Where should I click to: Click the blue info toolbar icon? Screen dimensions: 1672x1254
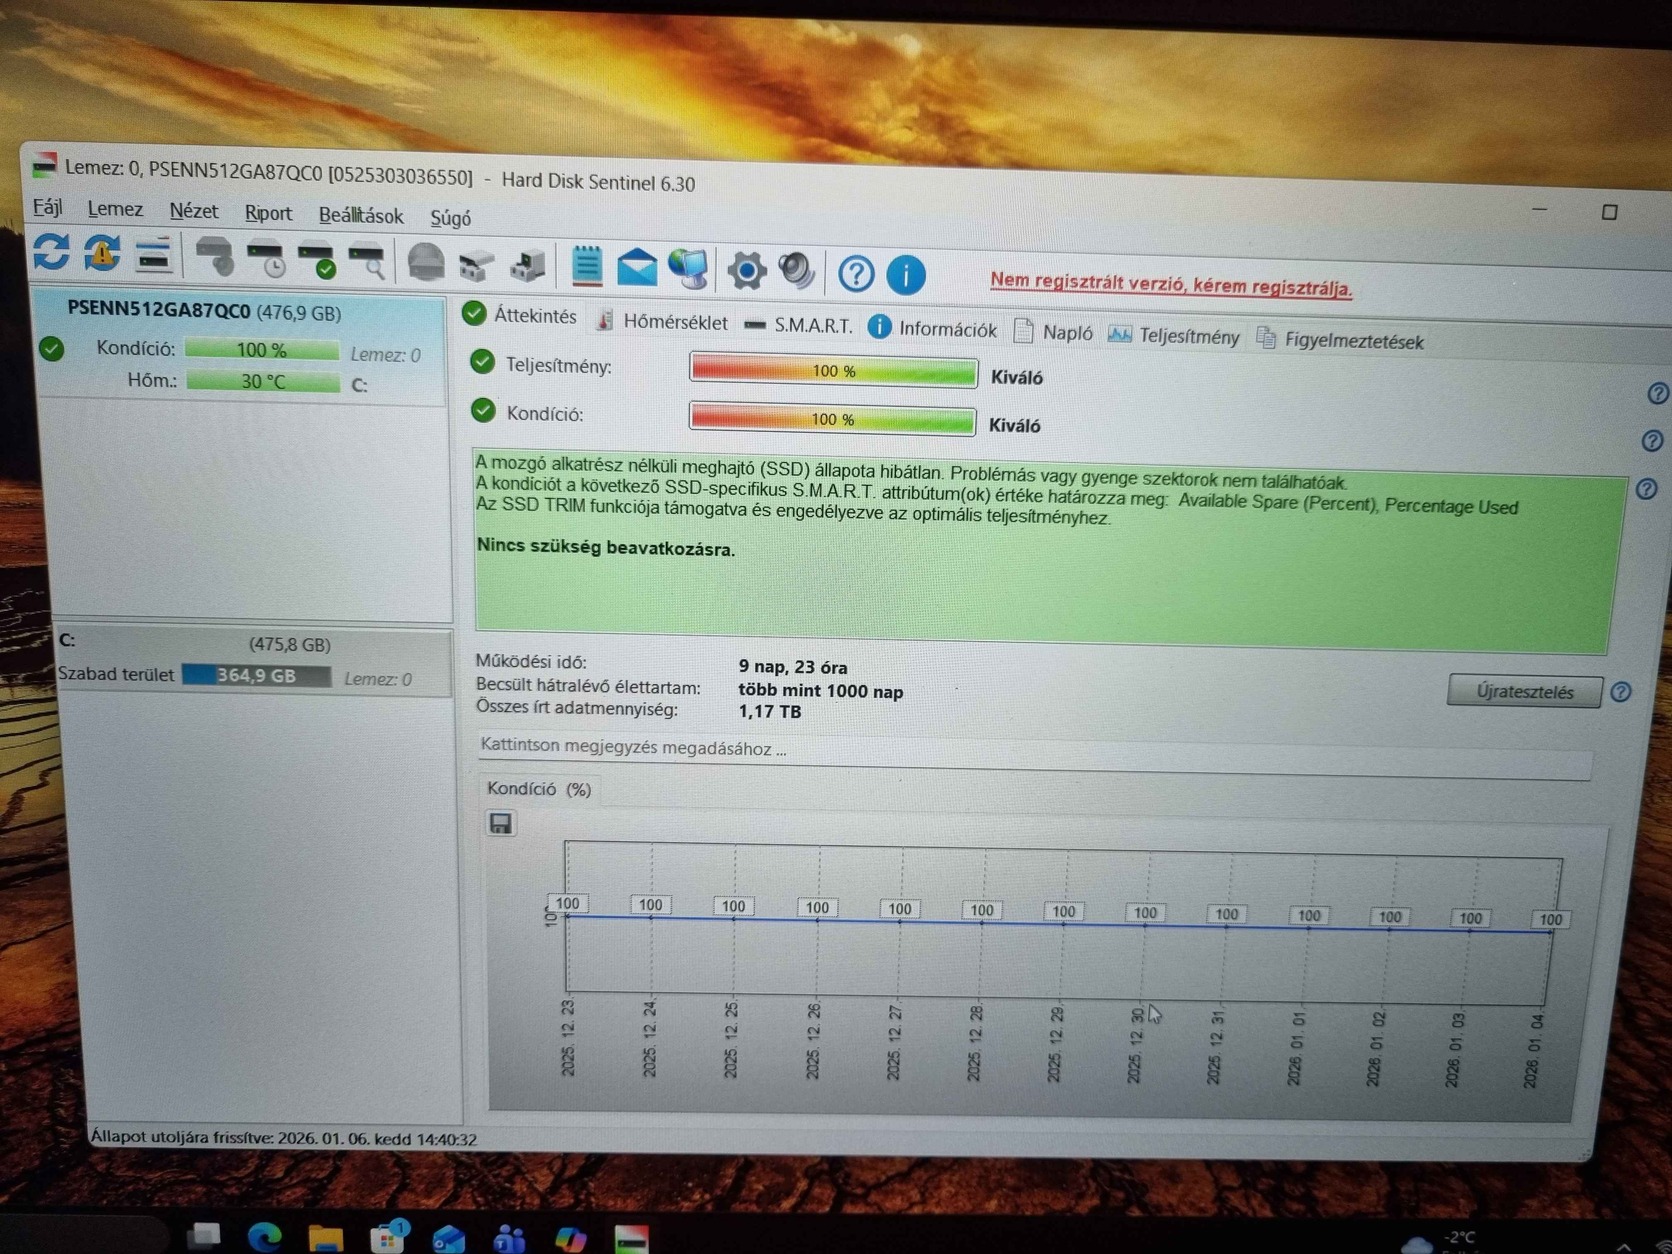point(906,274)
